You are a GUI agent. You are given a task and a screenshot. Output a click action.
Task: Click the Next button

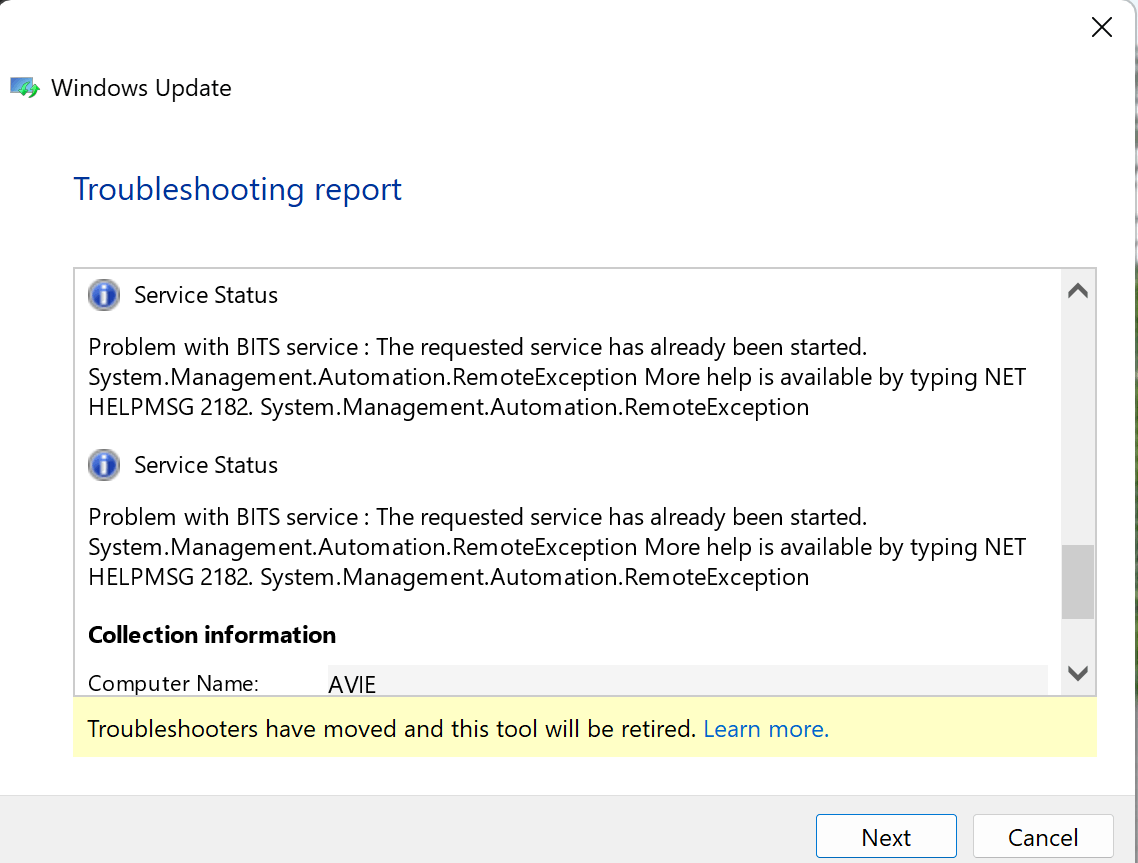pos(885,837)
